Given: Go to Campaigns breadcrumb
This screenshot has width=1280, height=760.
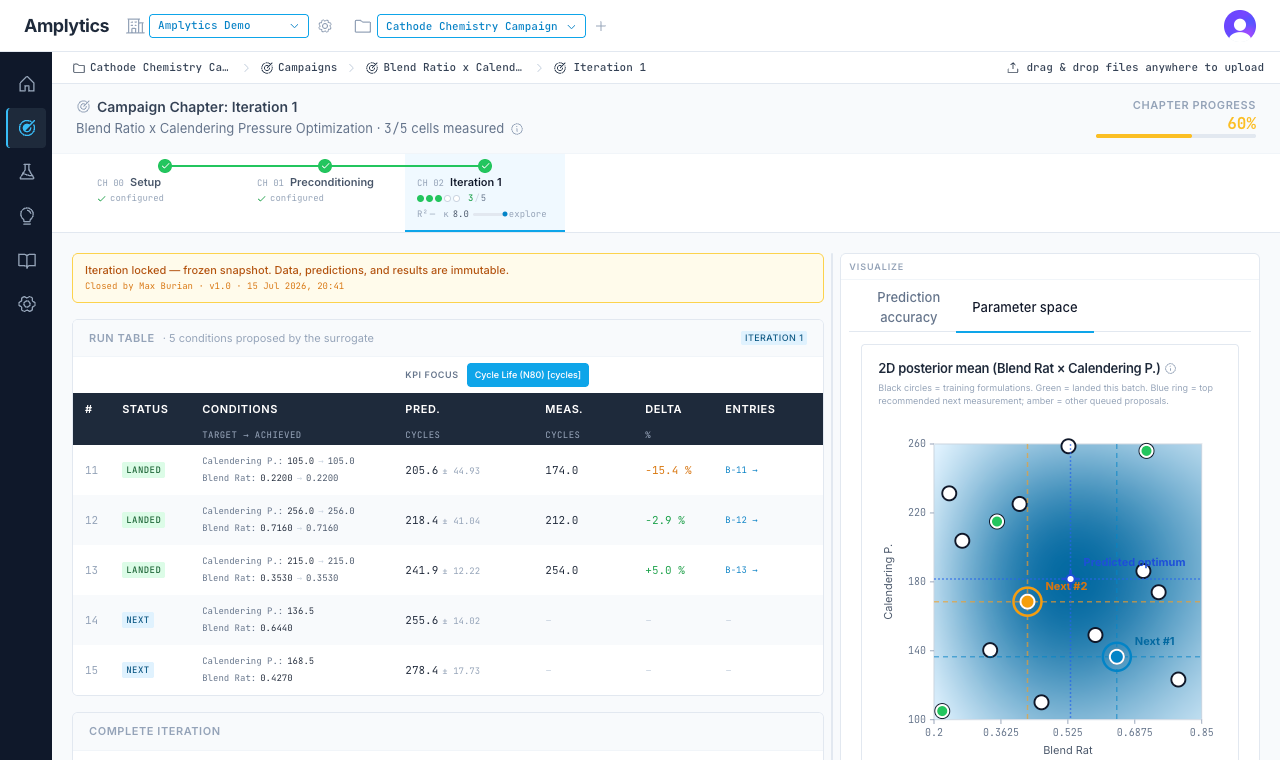Looking at the screenshot, I should 299,68.
